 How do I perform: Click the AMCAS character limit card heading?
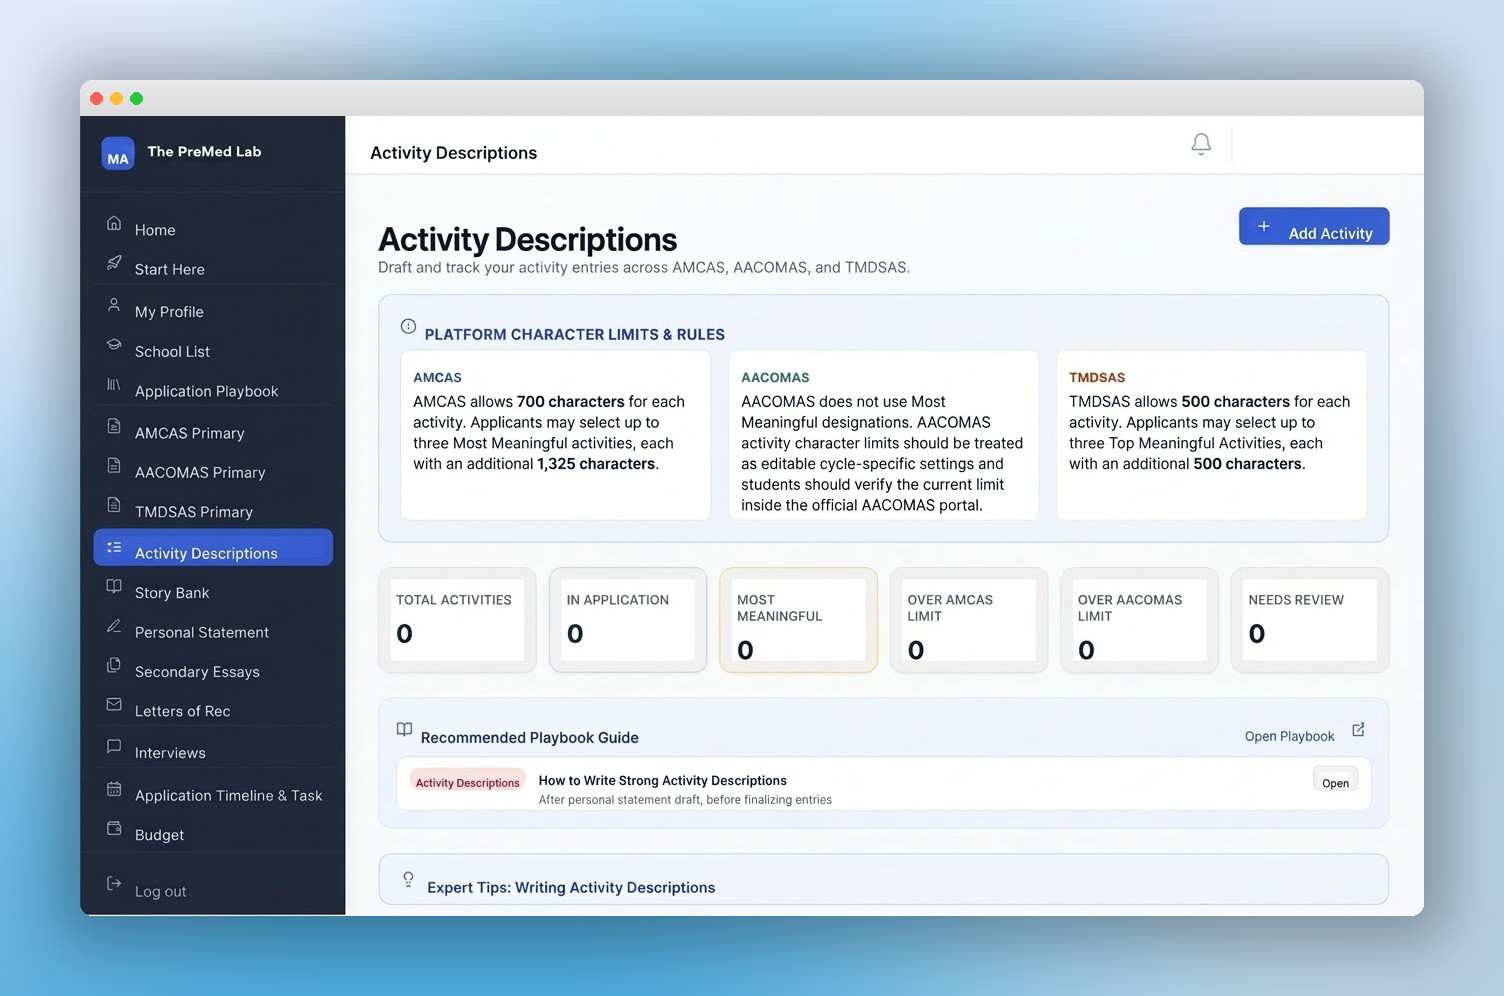pyautogui.click(x=437, y=377)
